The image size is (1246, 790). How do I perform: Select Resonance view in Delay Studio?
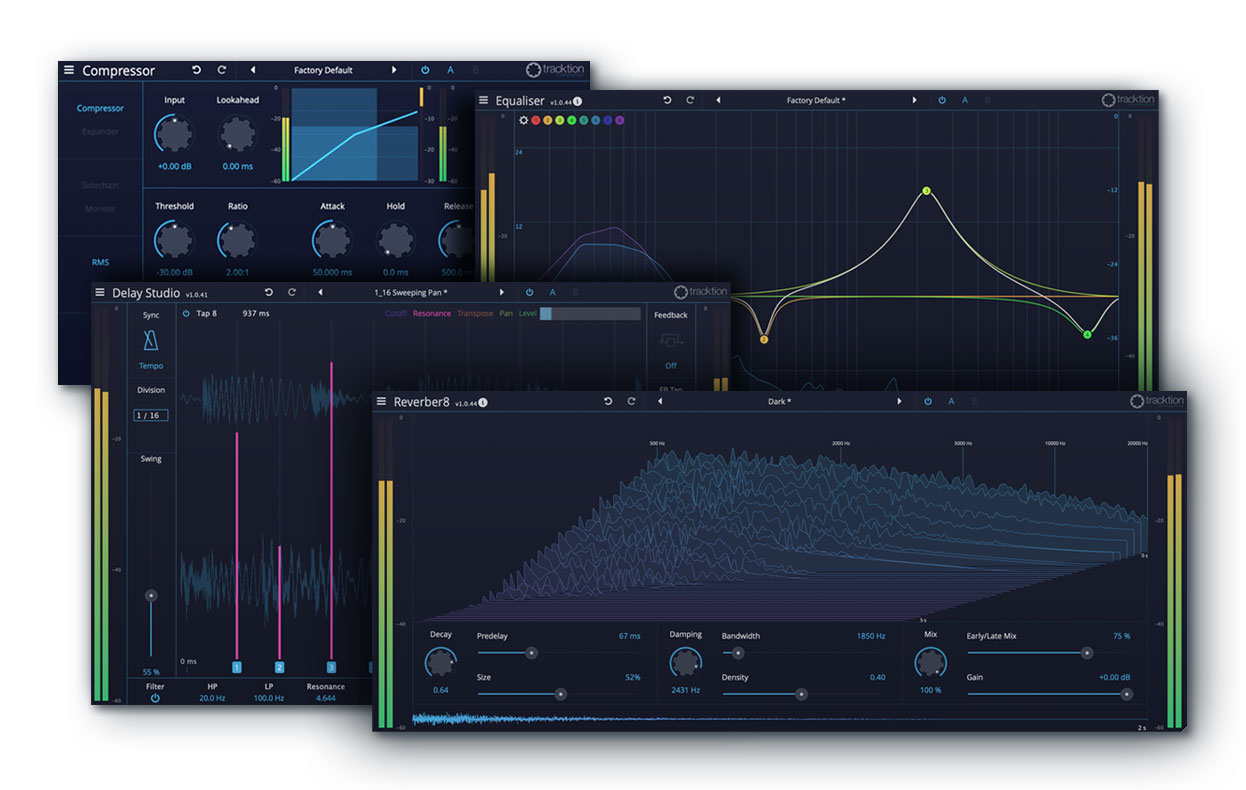pyautogui.click(x=432, y=314)
